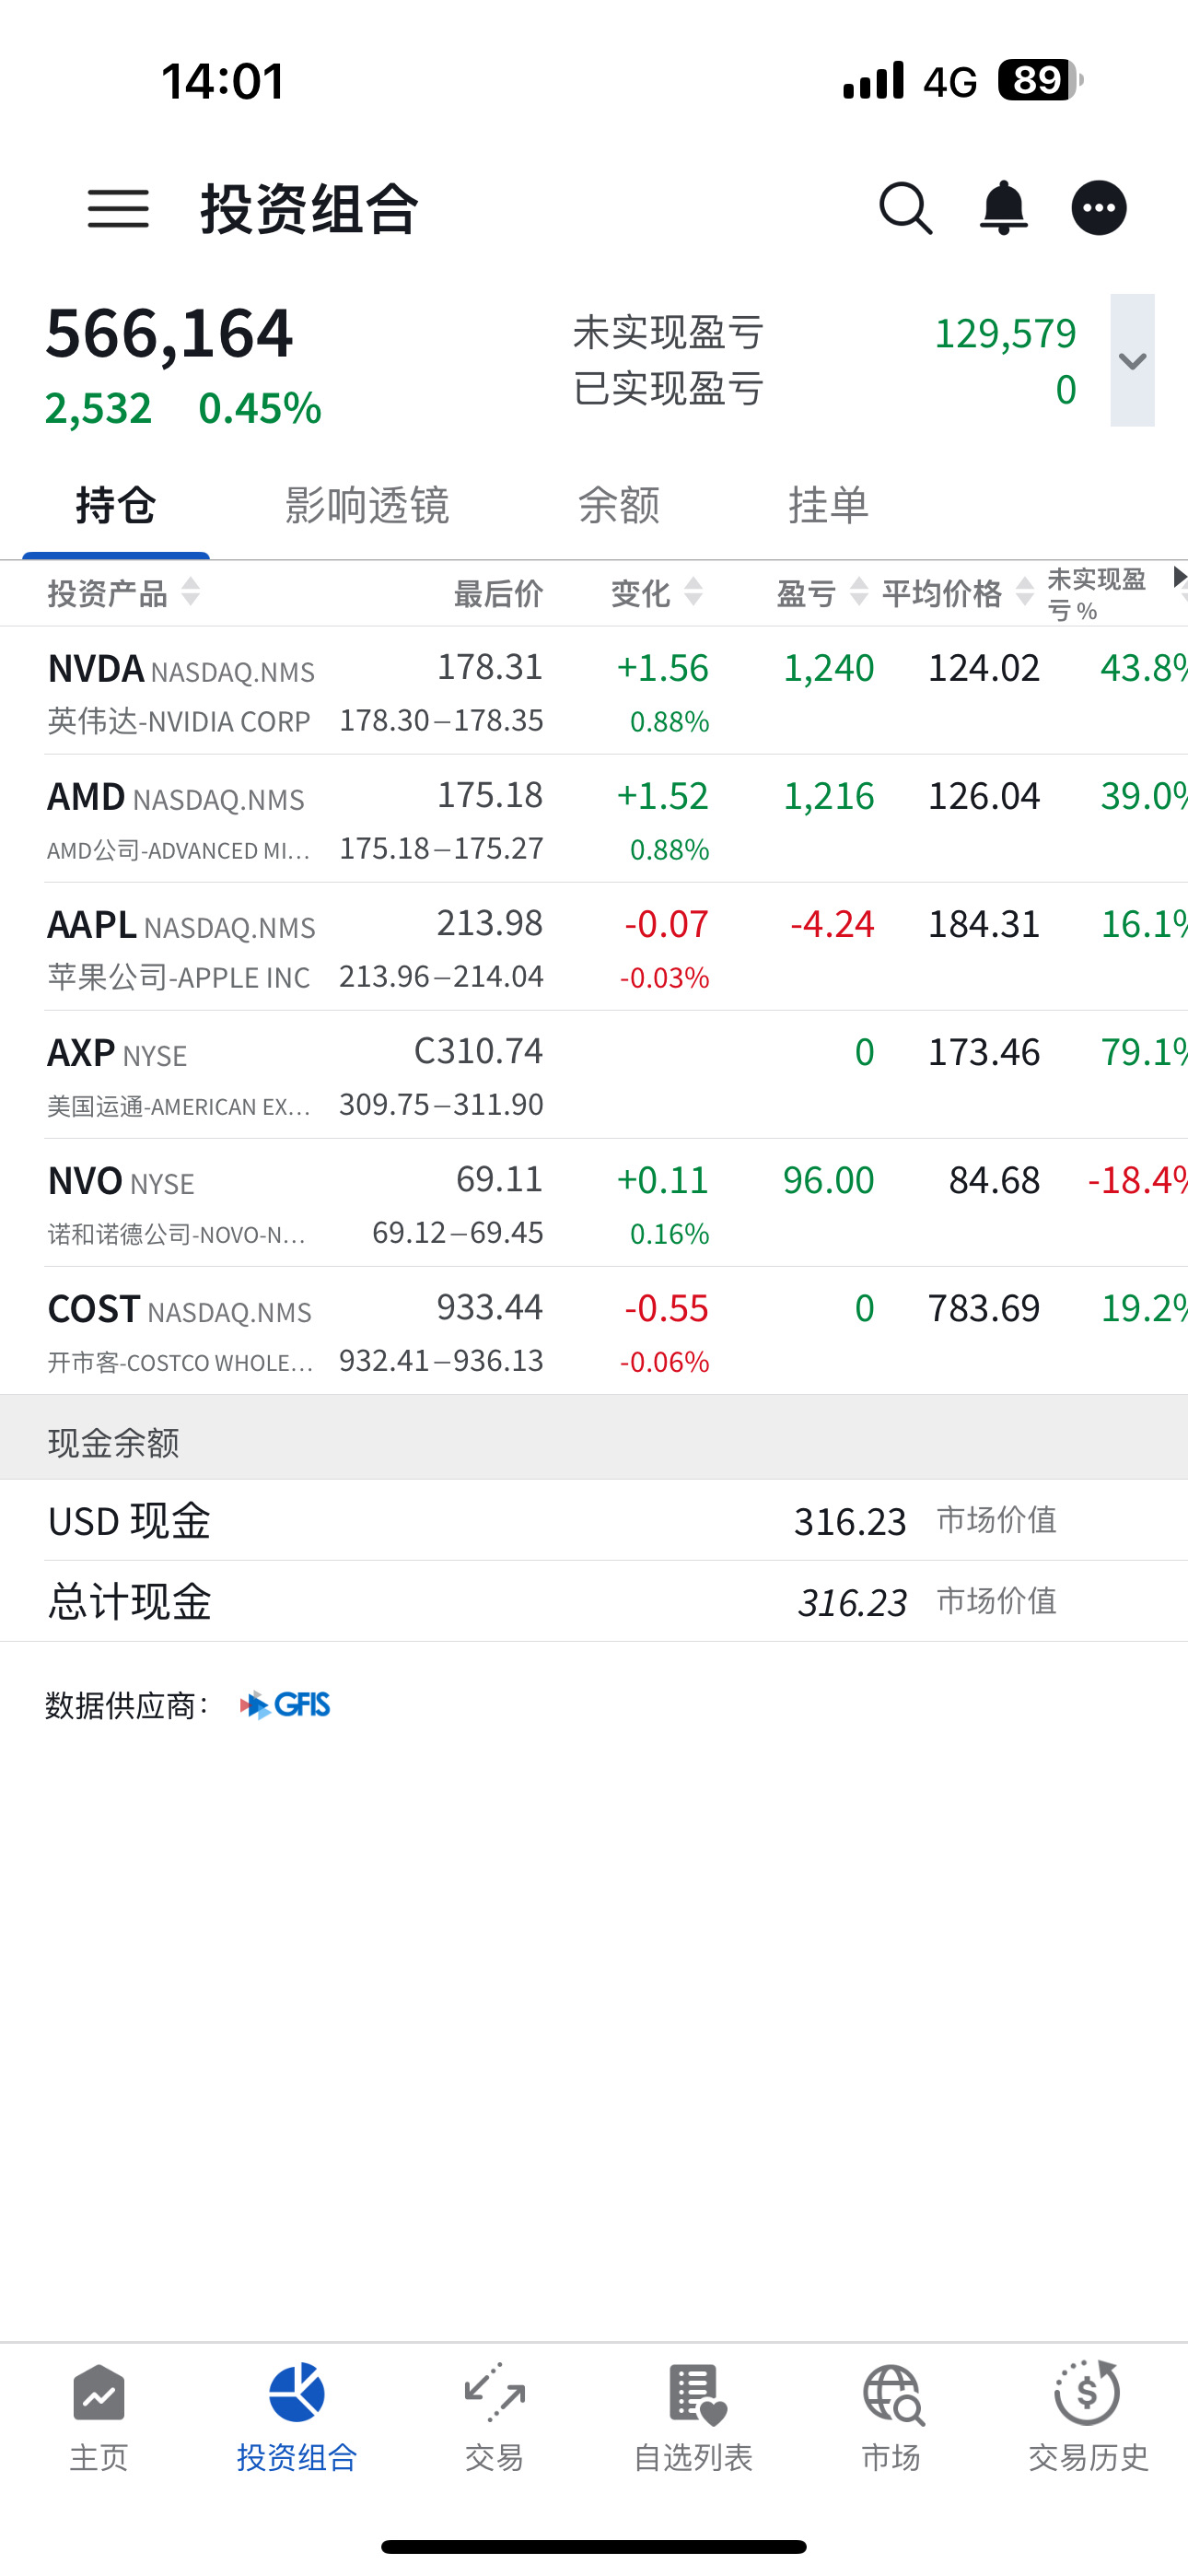This screenshot has width=1188, height=2576.
Task: Open the hamburger menu
Action: point(118,208)
